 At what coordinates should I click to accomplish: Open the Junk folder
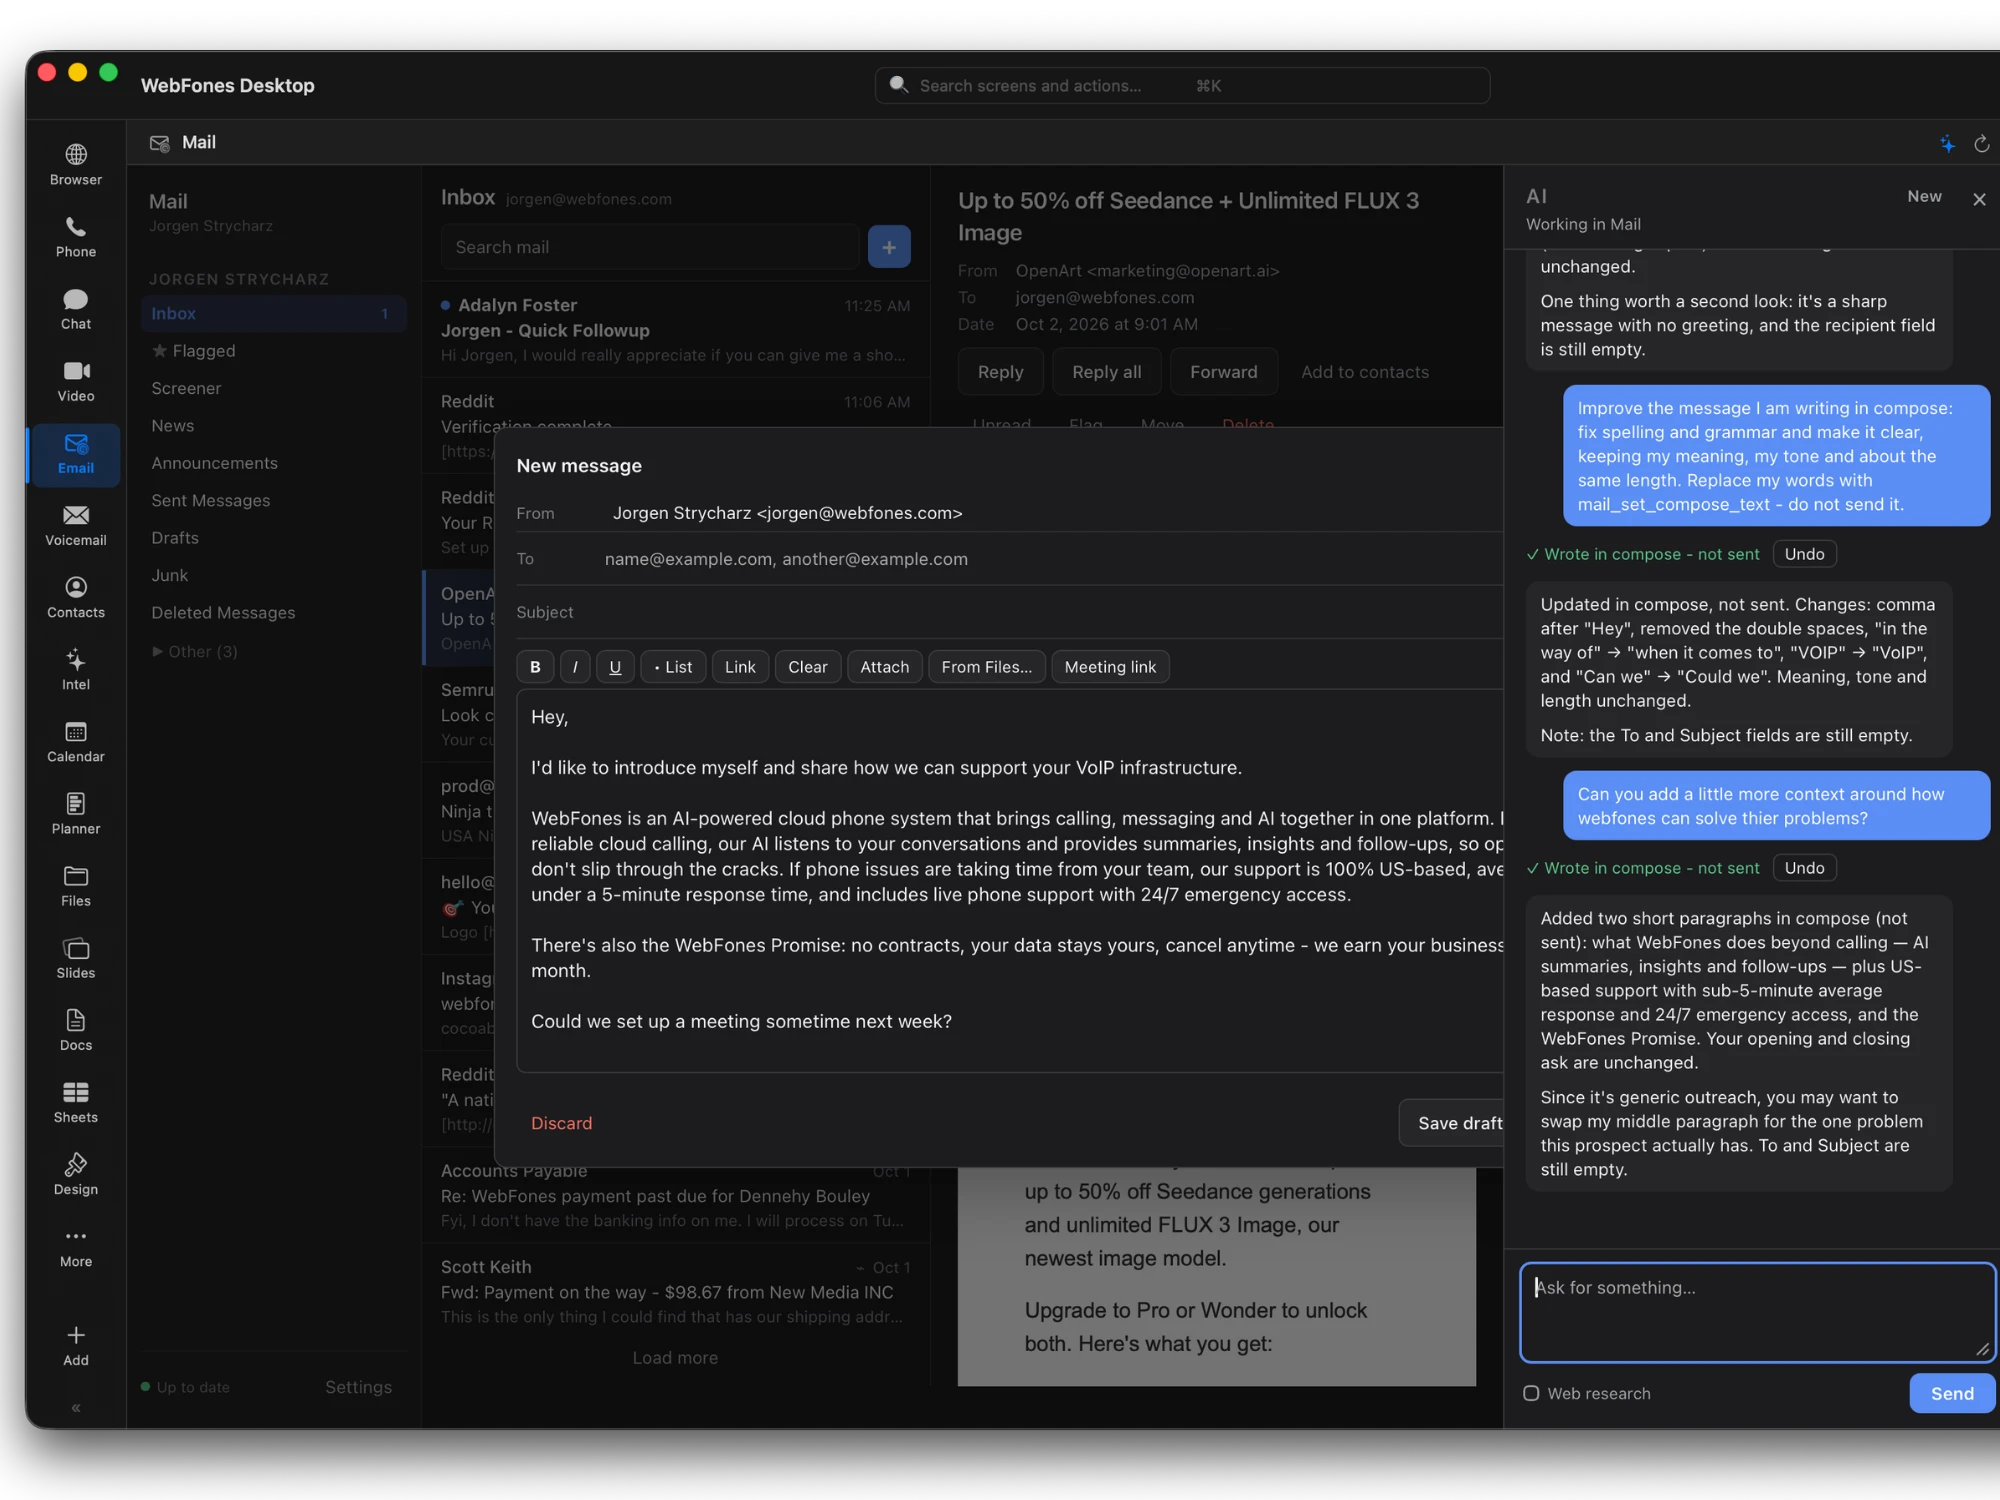(x=273, y=575)
